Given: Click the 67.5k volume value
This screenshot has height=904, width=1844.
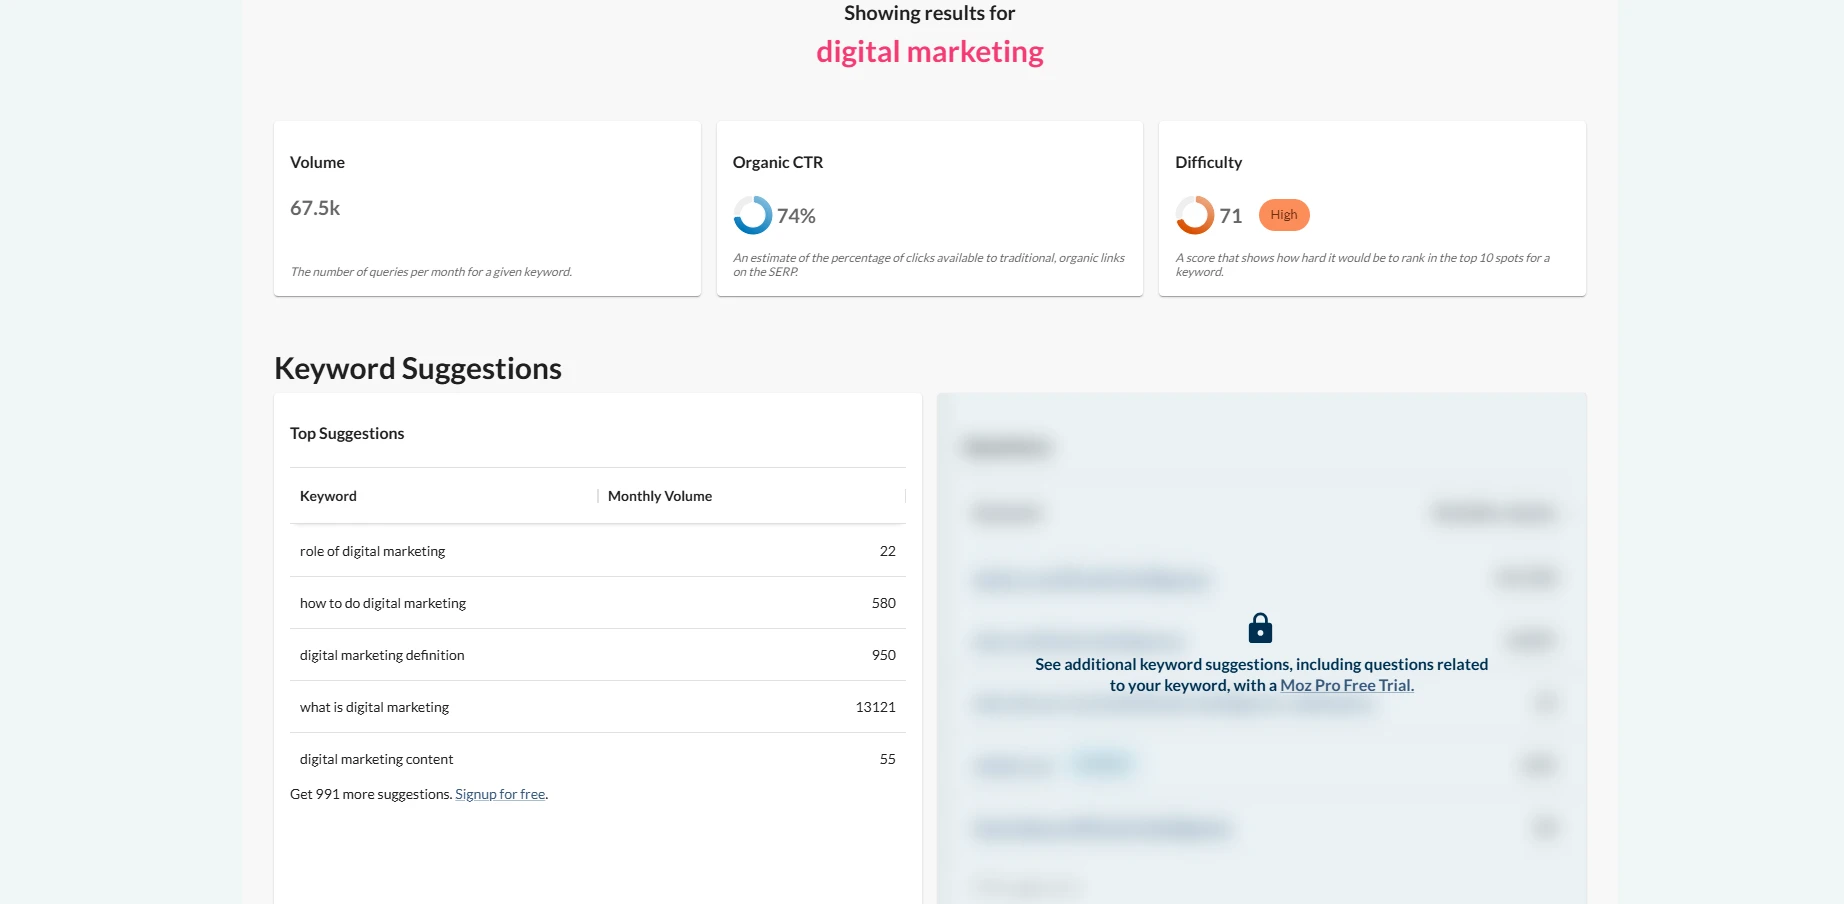Looking at the screenshot, I should tap(315, 208).
